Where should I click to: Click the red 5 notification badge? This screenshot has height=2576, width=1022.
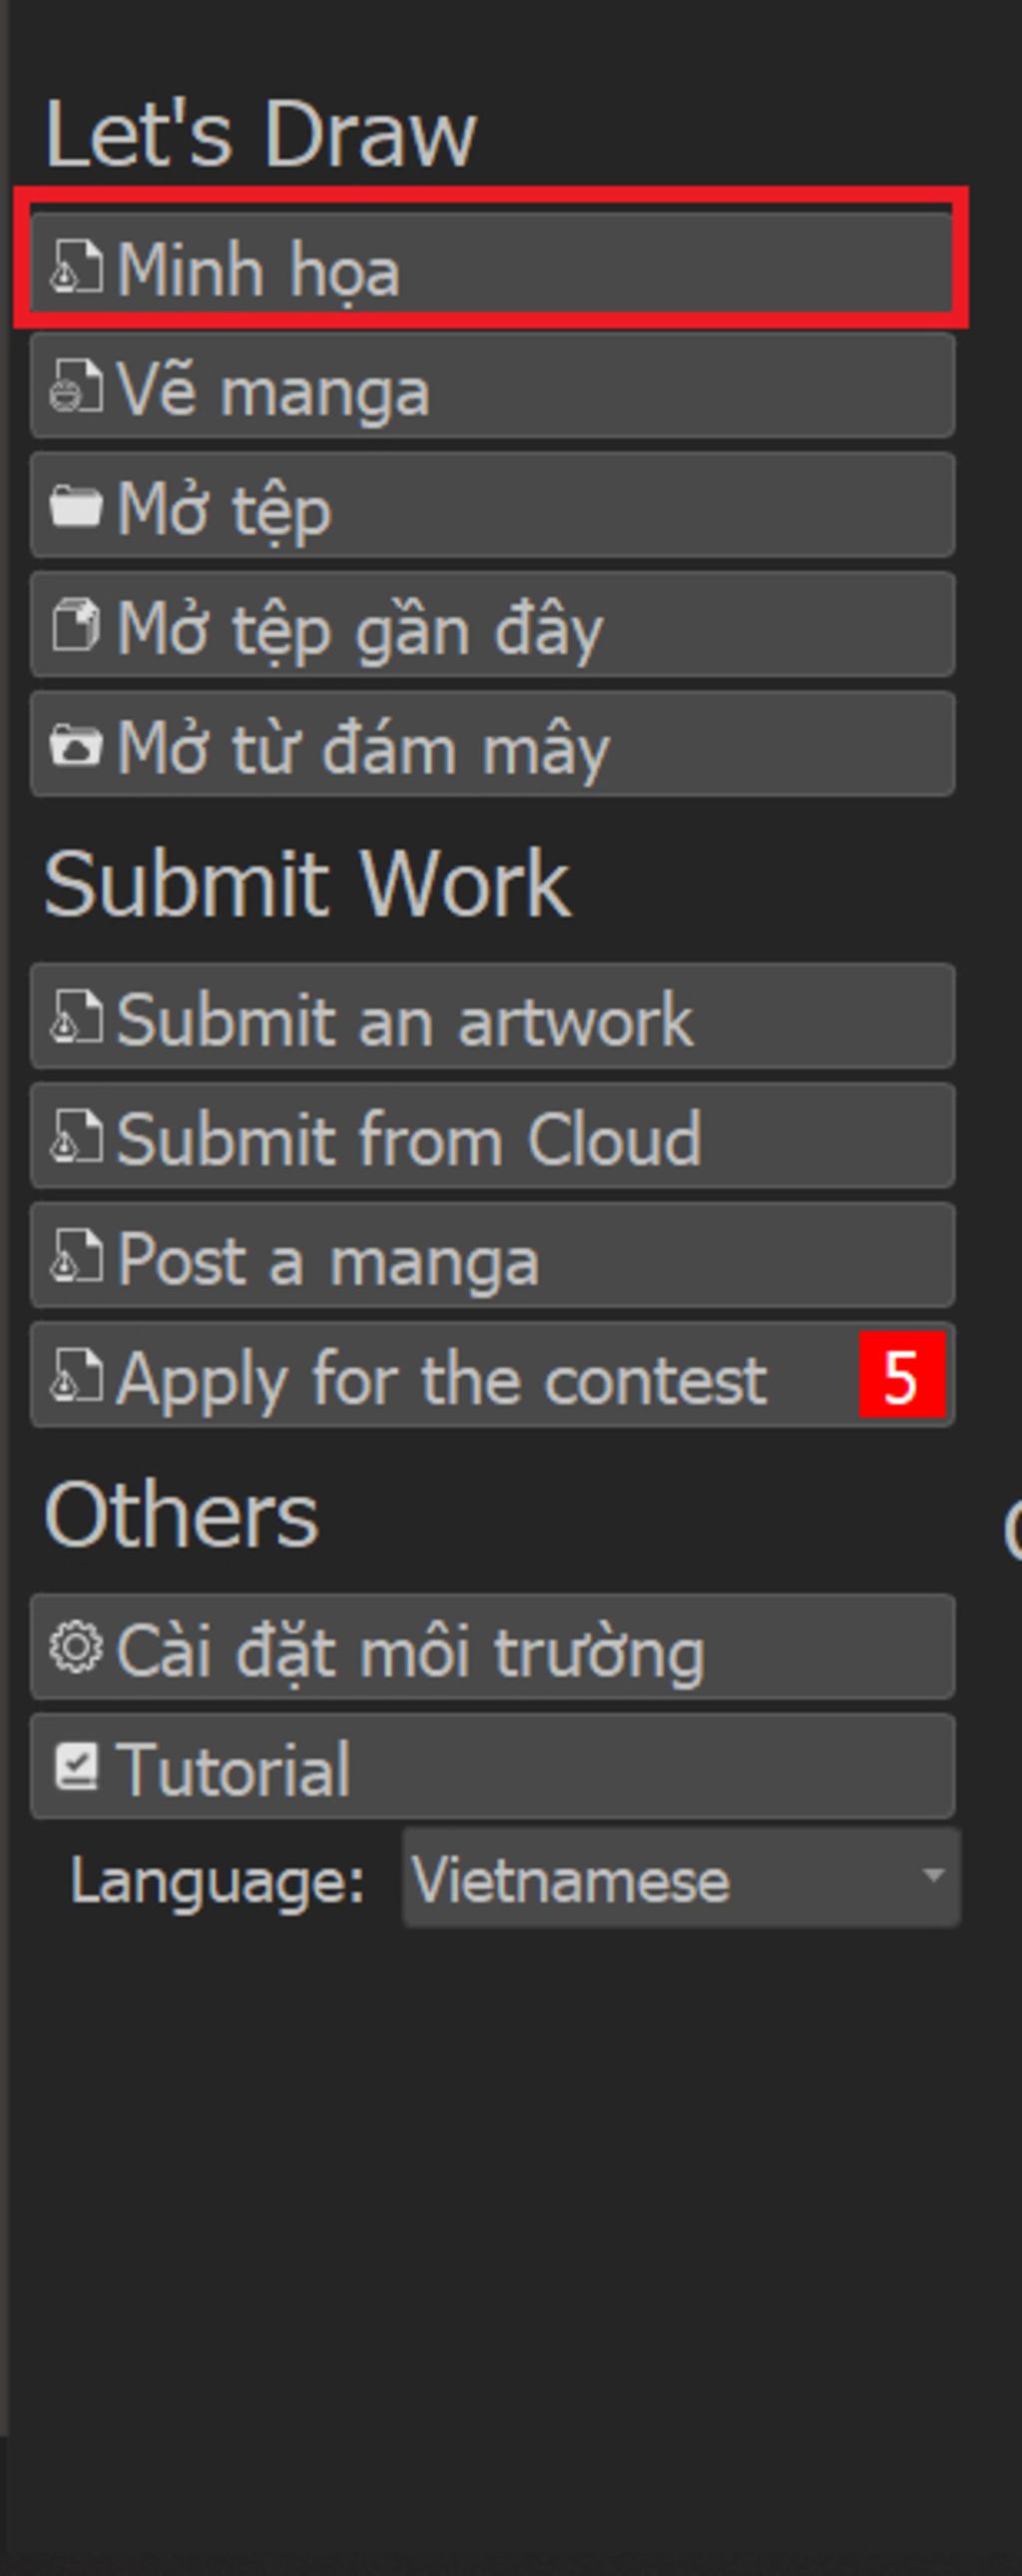(x=901, y=1375)
